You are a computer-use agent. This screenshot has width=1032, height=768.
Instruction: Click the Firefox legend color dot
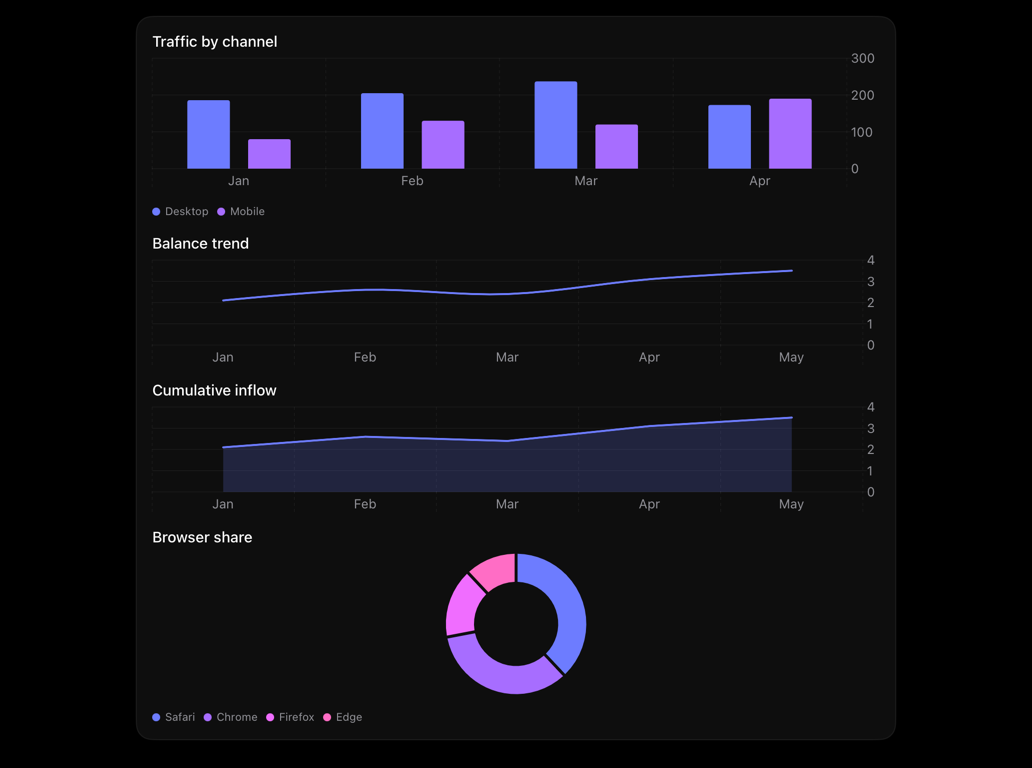270,717
